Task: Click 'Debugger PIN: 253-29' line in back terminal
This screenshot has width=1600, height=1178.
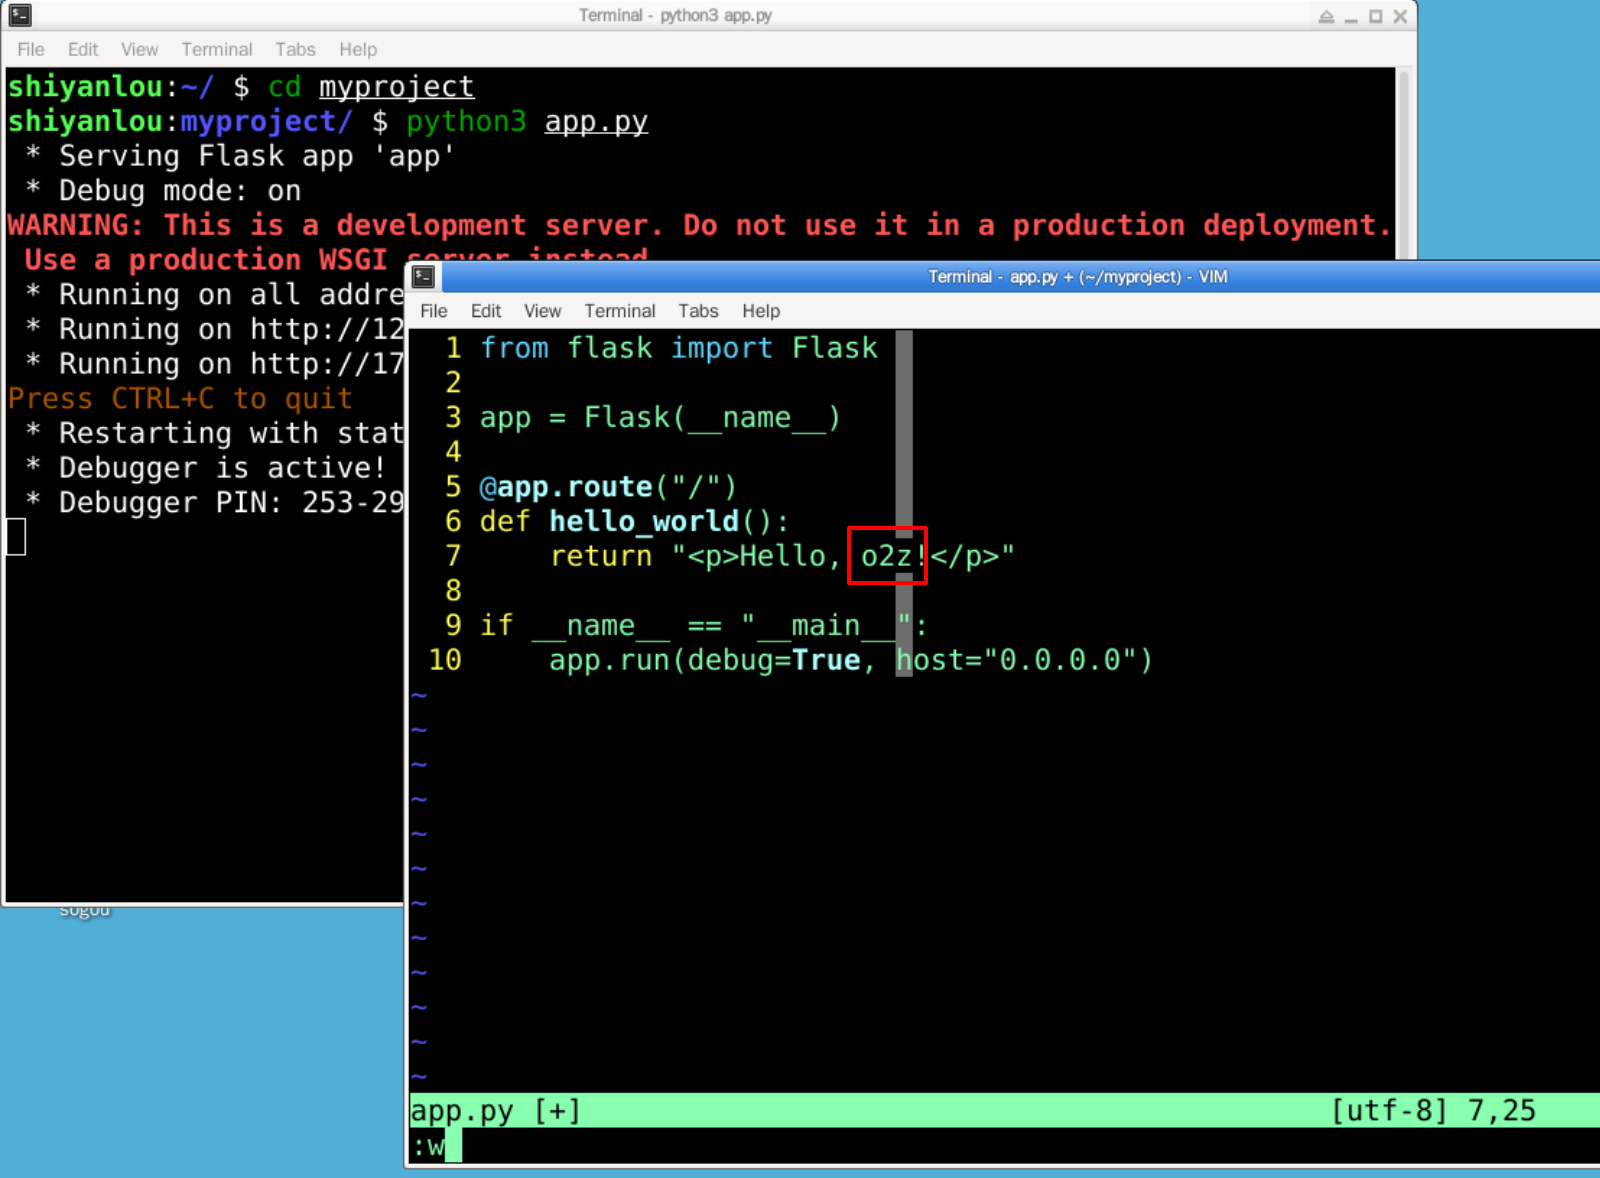Action: [x=214, y=503]
